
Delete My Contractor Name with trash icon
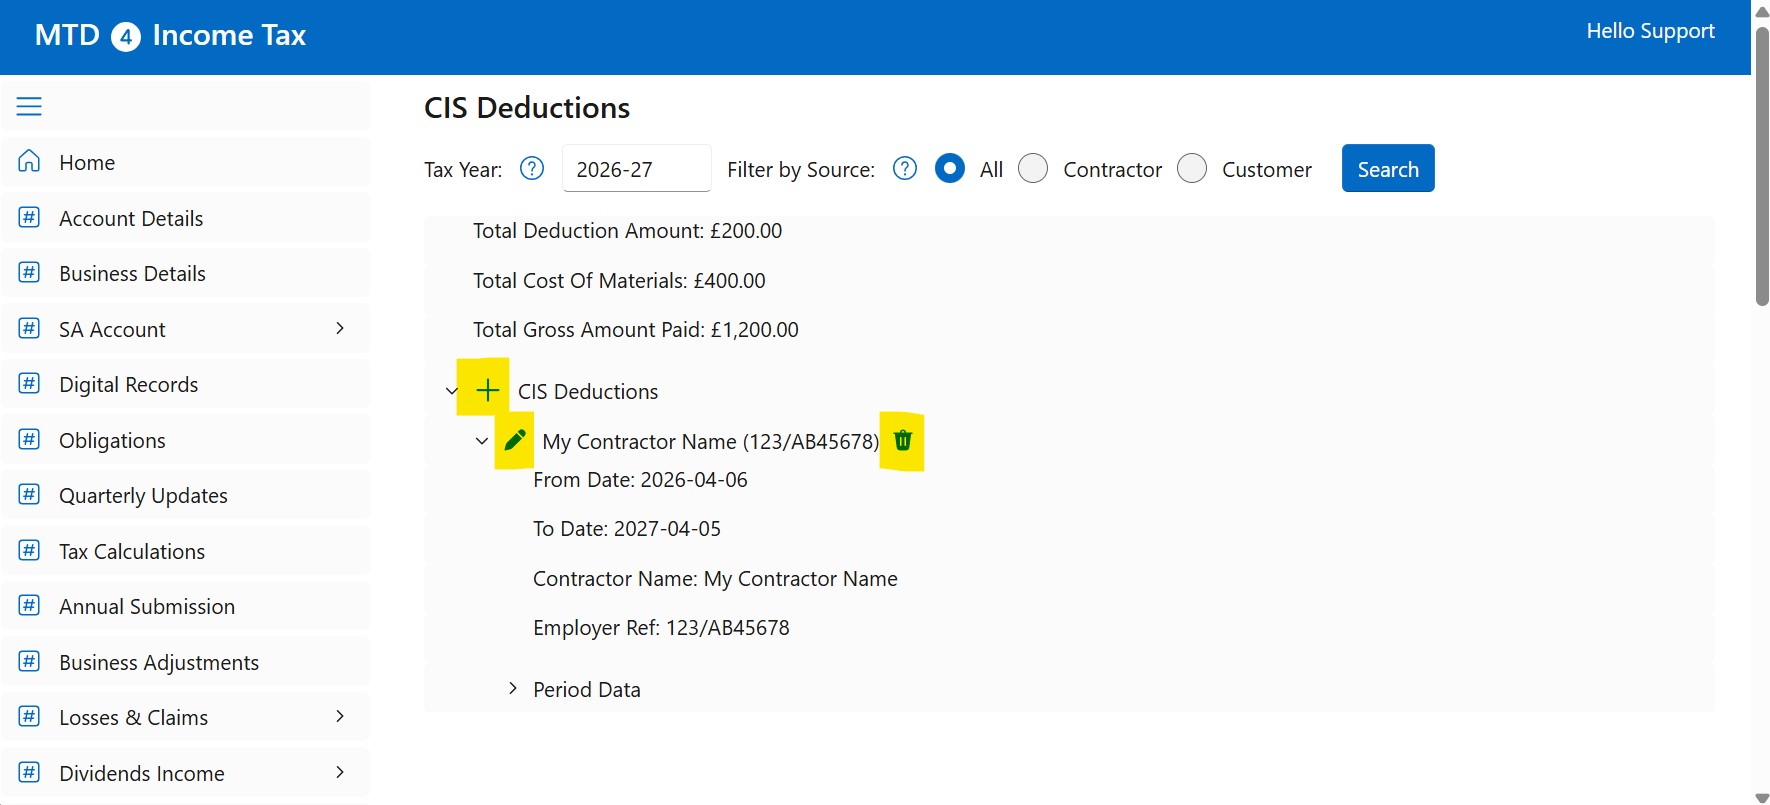pos(903,440)
